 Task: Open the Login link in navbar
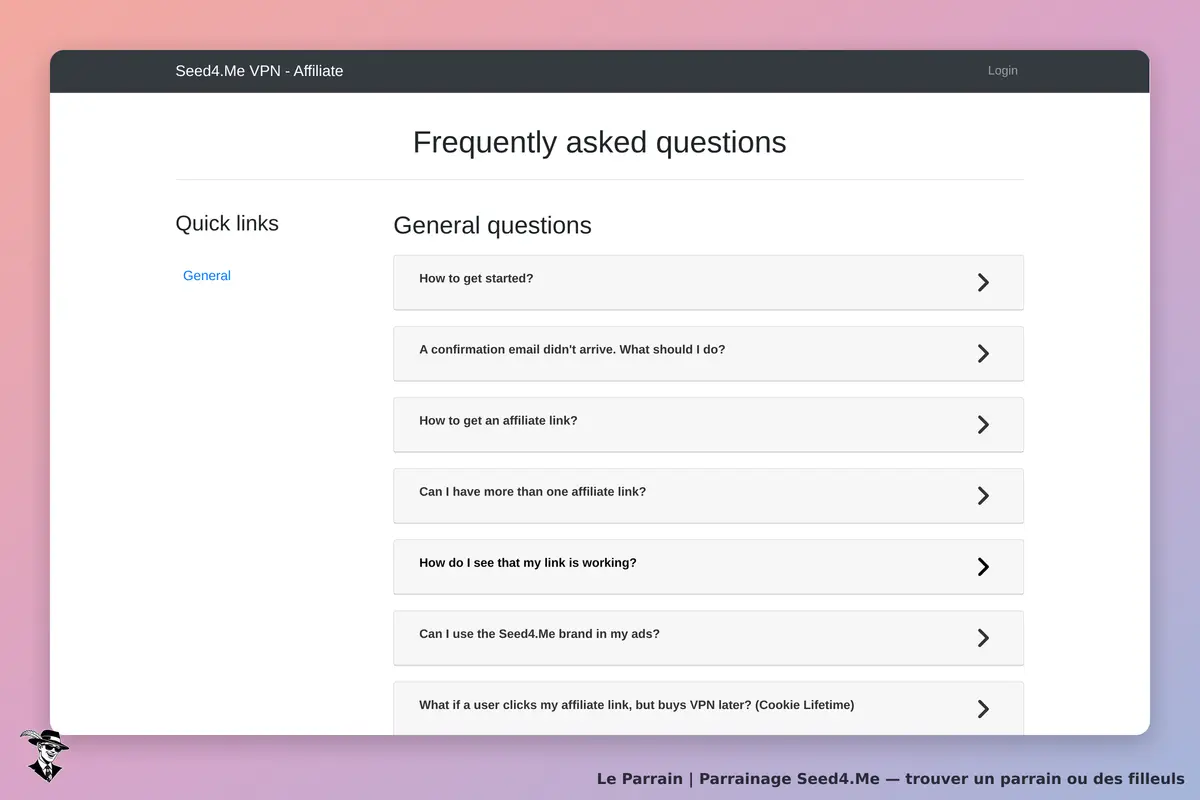click(1003, 70)
